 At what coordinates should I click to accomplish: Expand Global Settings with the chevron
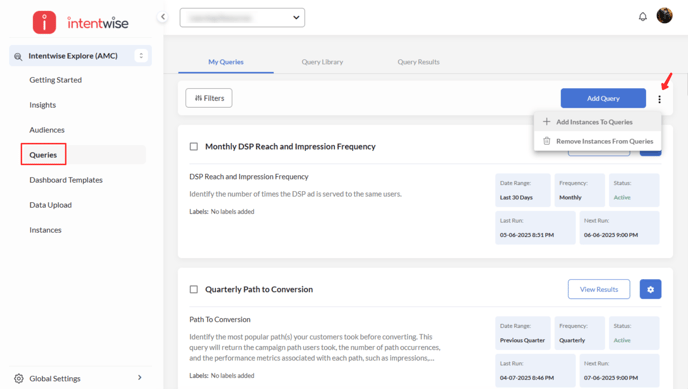click(x=140, y=378)
